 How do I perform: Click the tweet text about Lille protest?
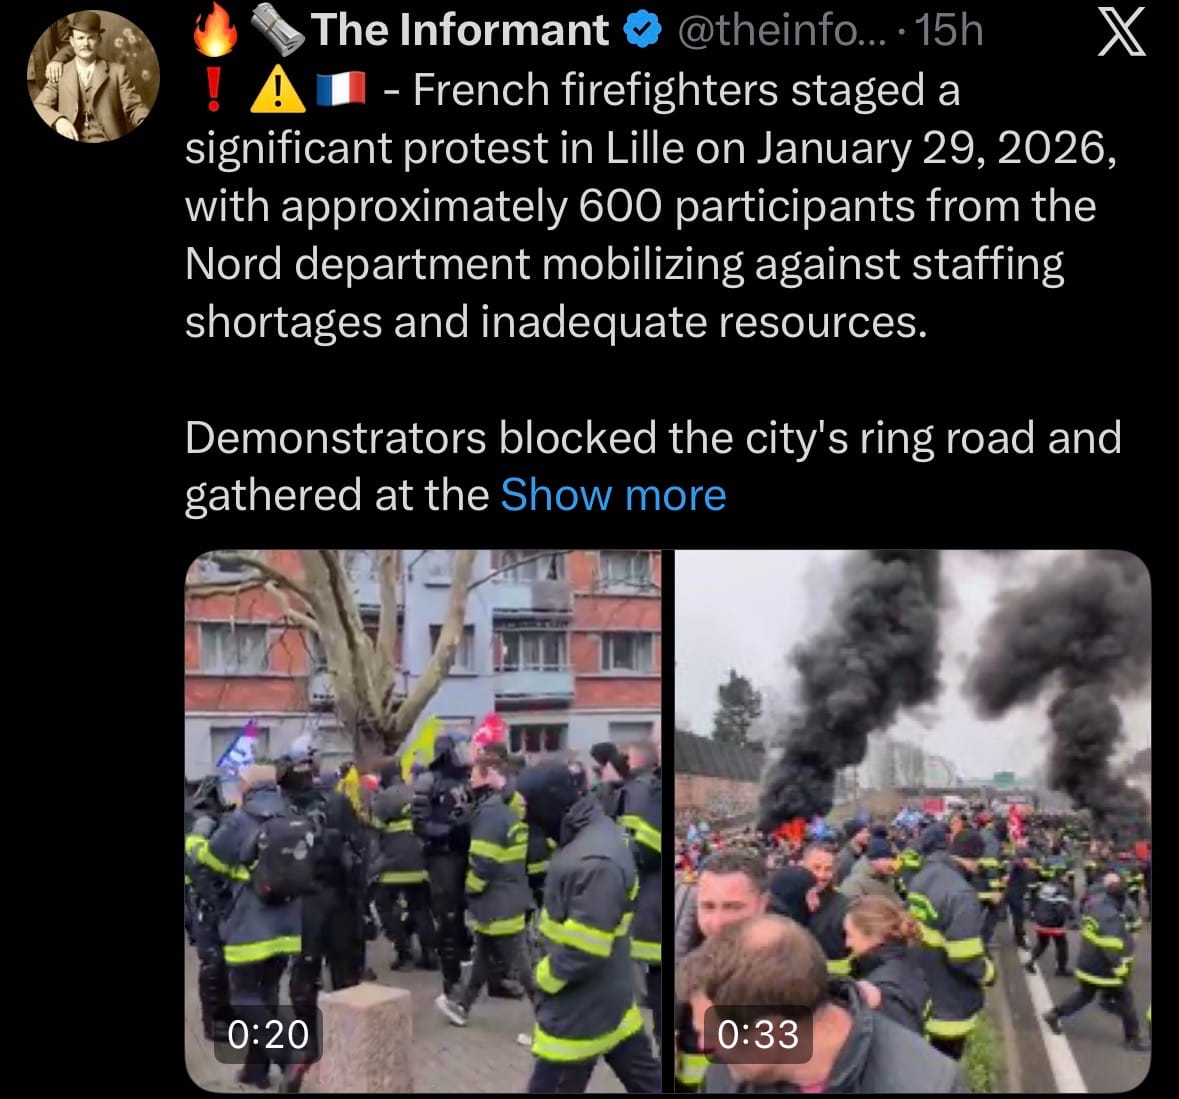[x=651, y=205]
